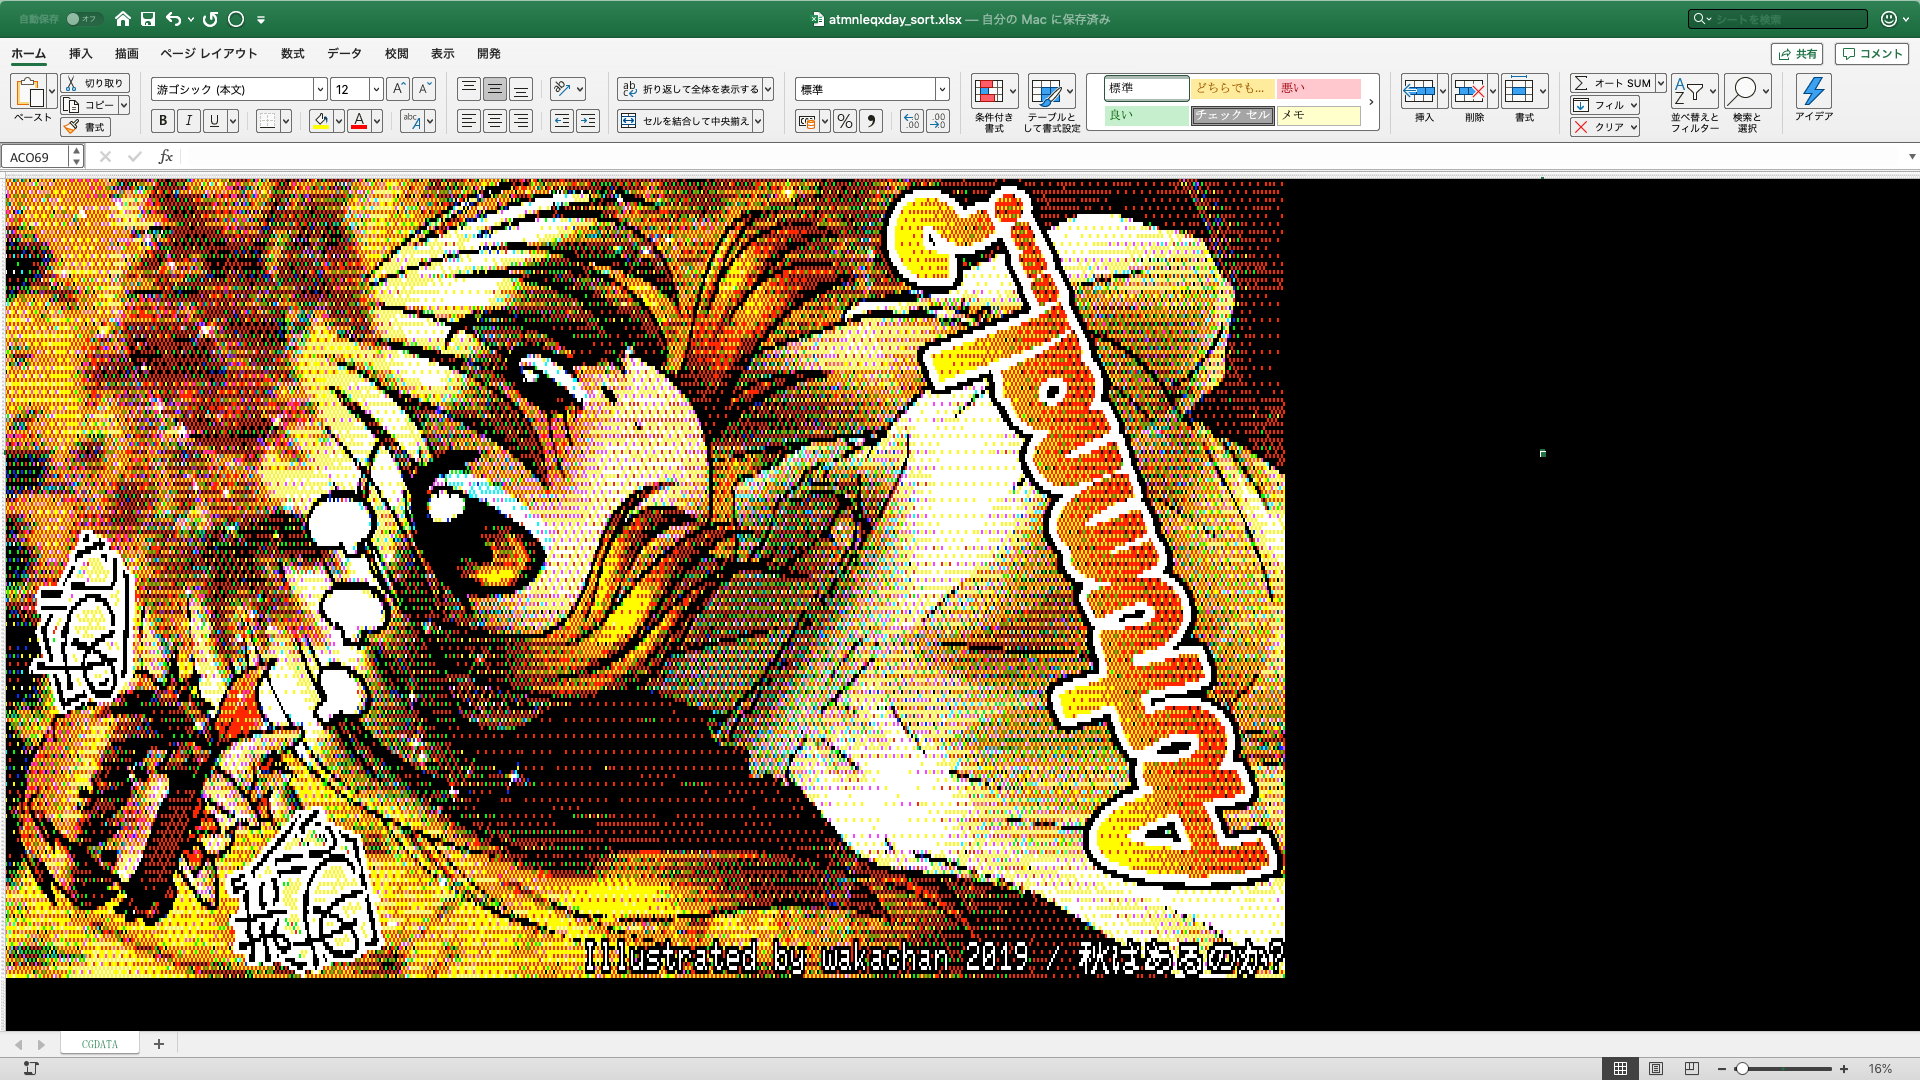Click the Paste clipboard icon
Image resolution: width=1920 pixels, height=1080 pixels.
(x=29, y=92)
